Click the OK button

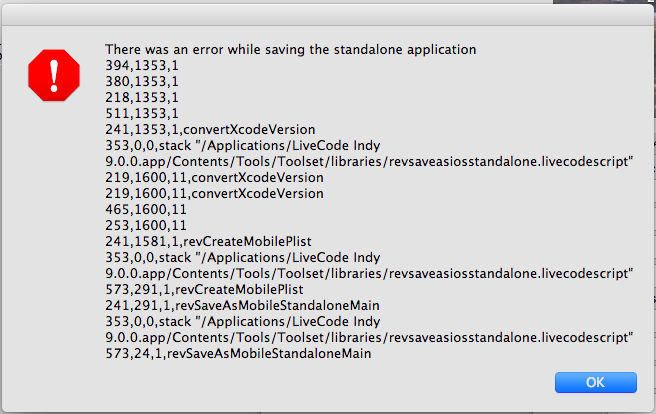[595, 381]
